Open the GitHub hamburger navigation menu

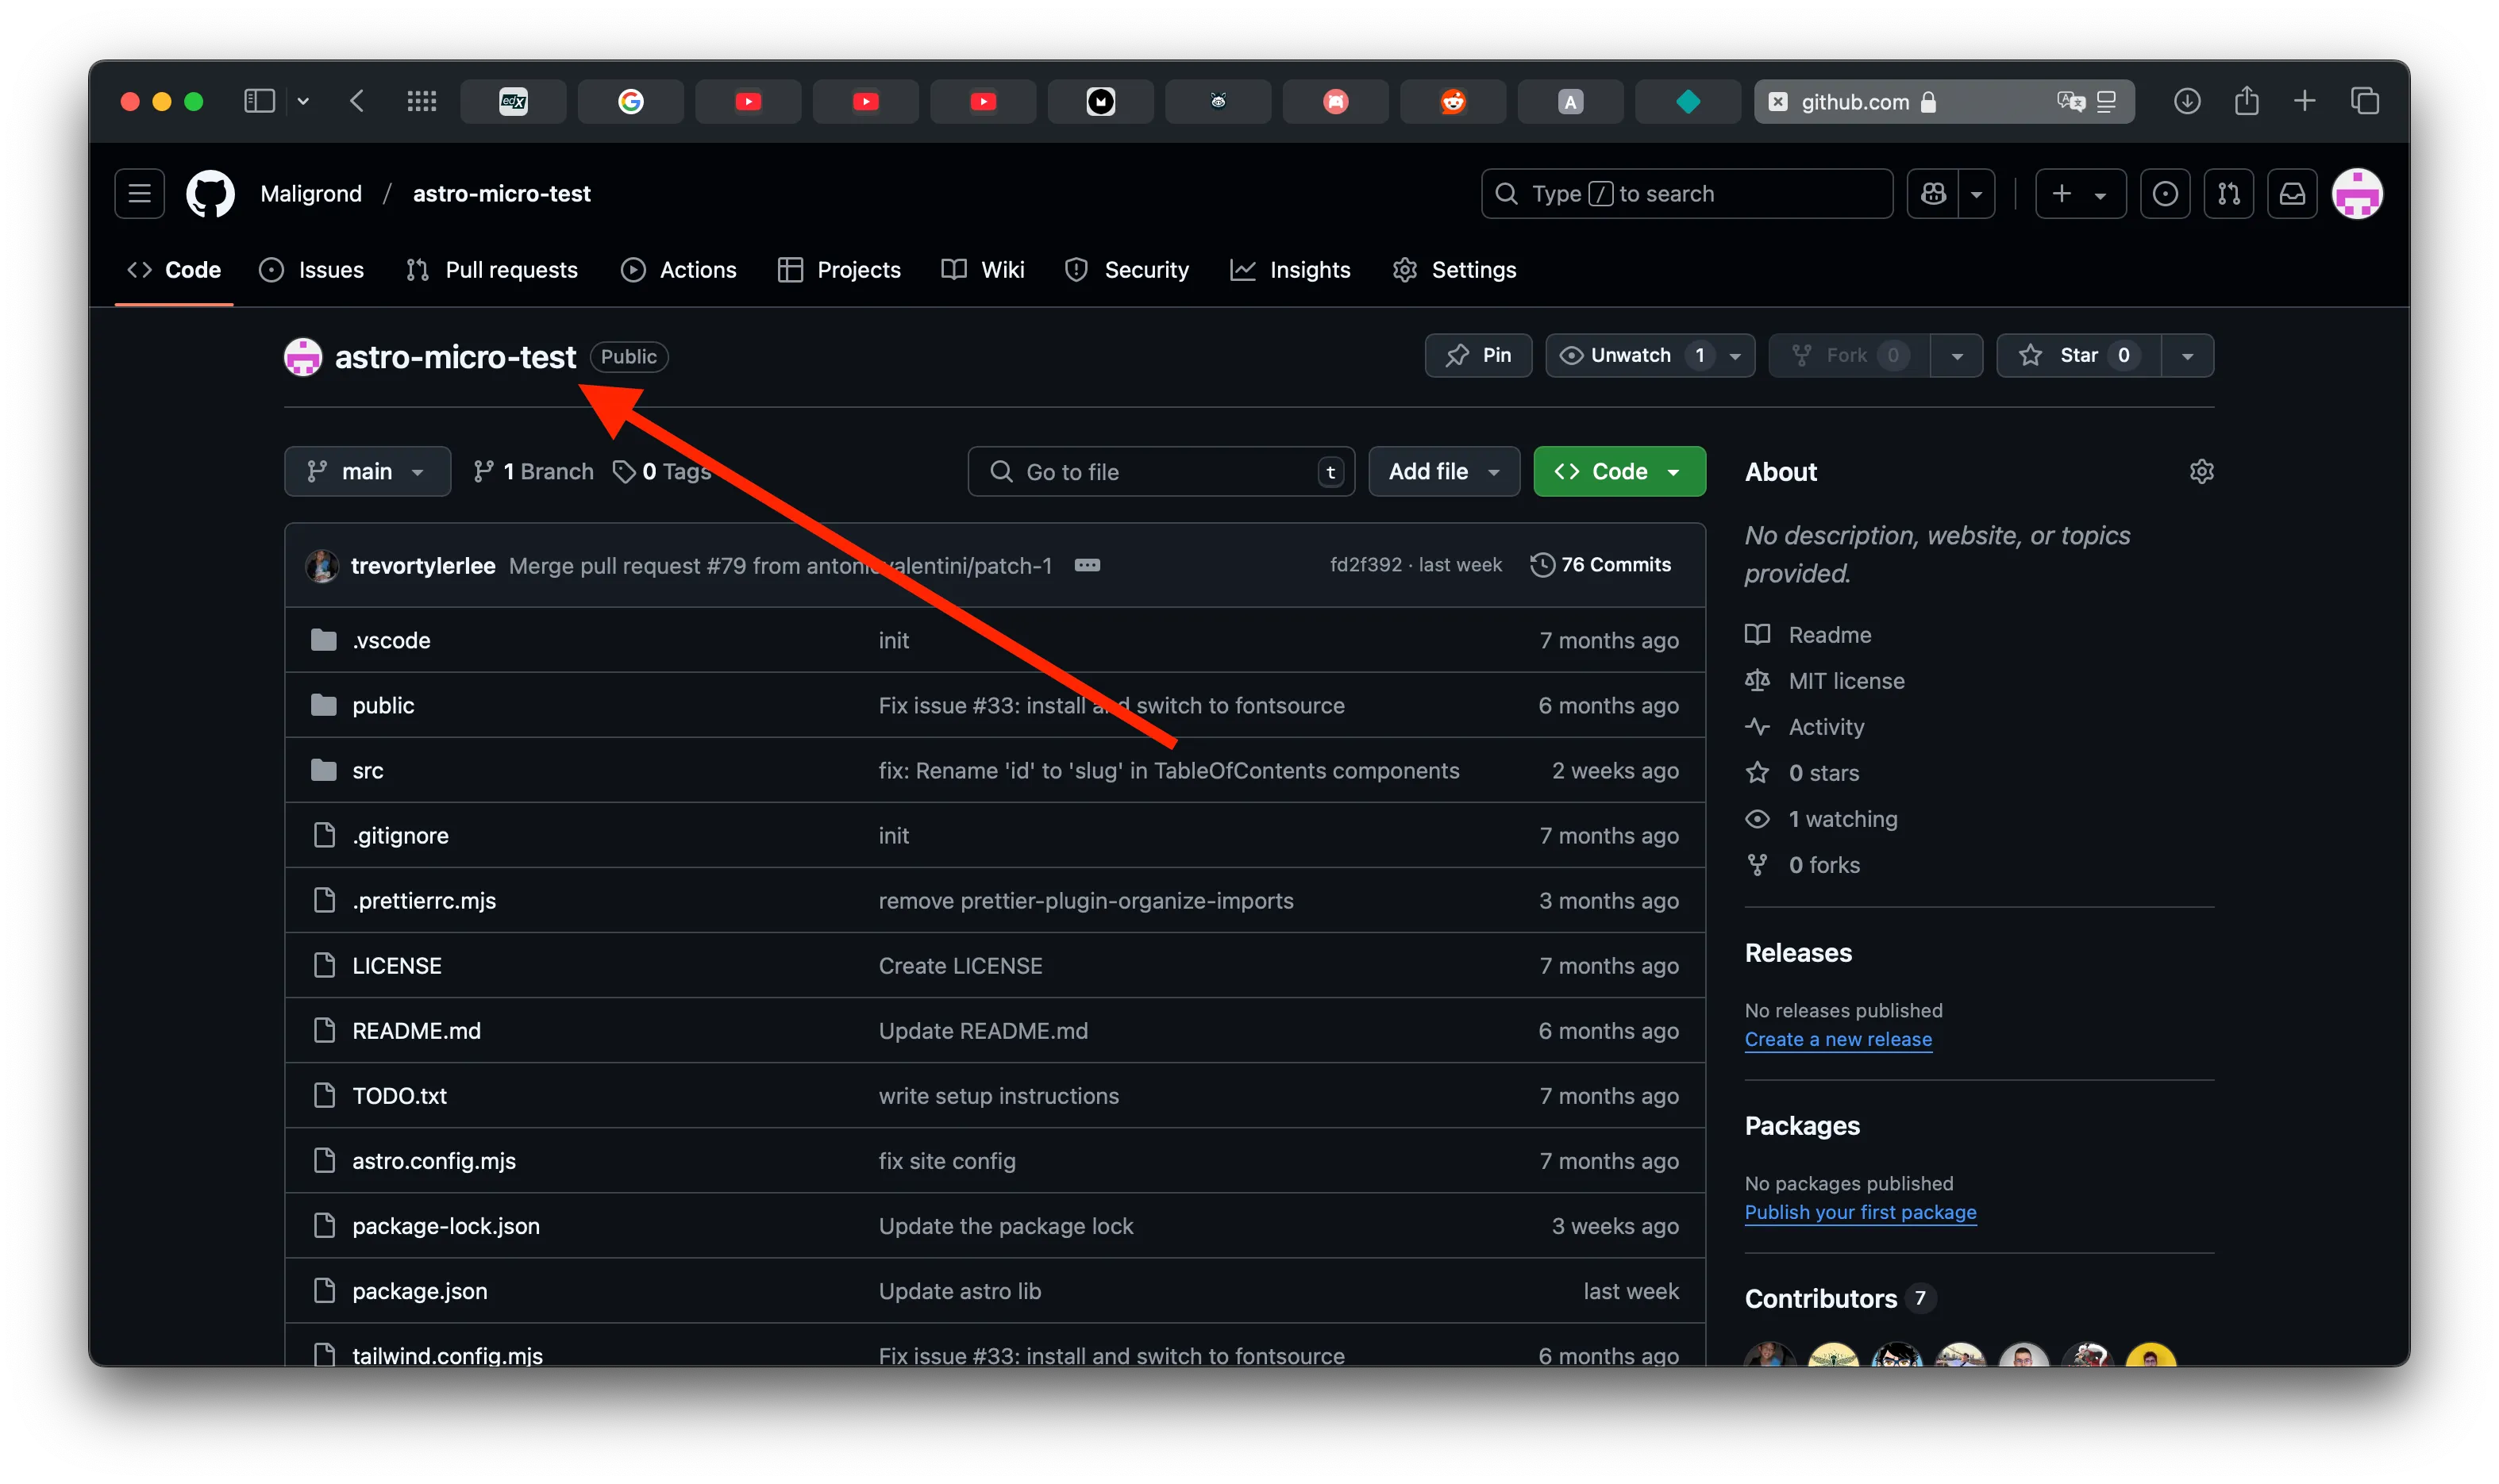(139, 193)
